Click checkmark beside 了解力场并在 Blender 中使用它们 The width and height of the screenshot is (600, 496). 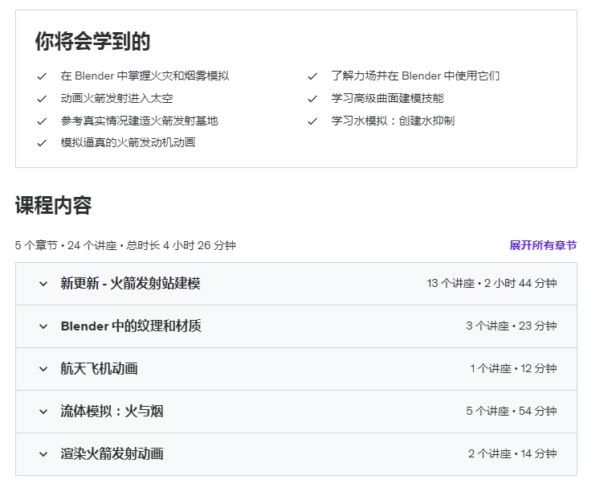click(313, 76)
